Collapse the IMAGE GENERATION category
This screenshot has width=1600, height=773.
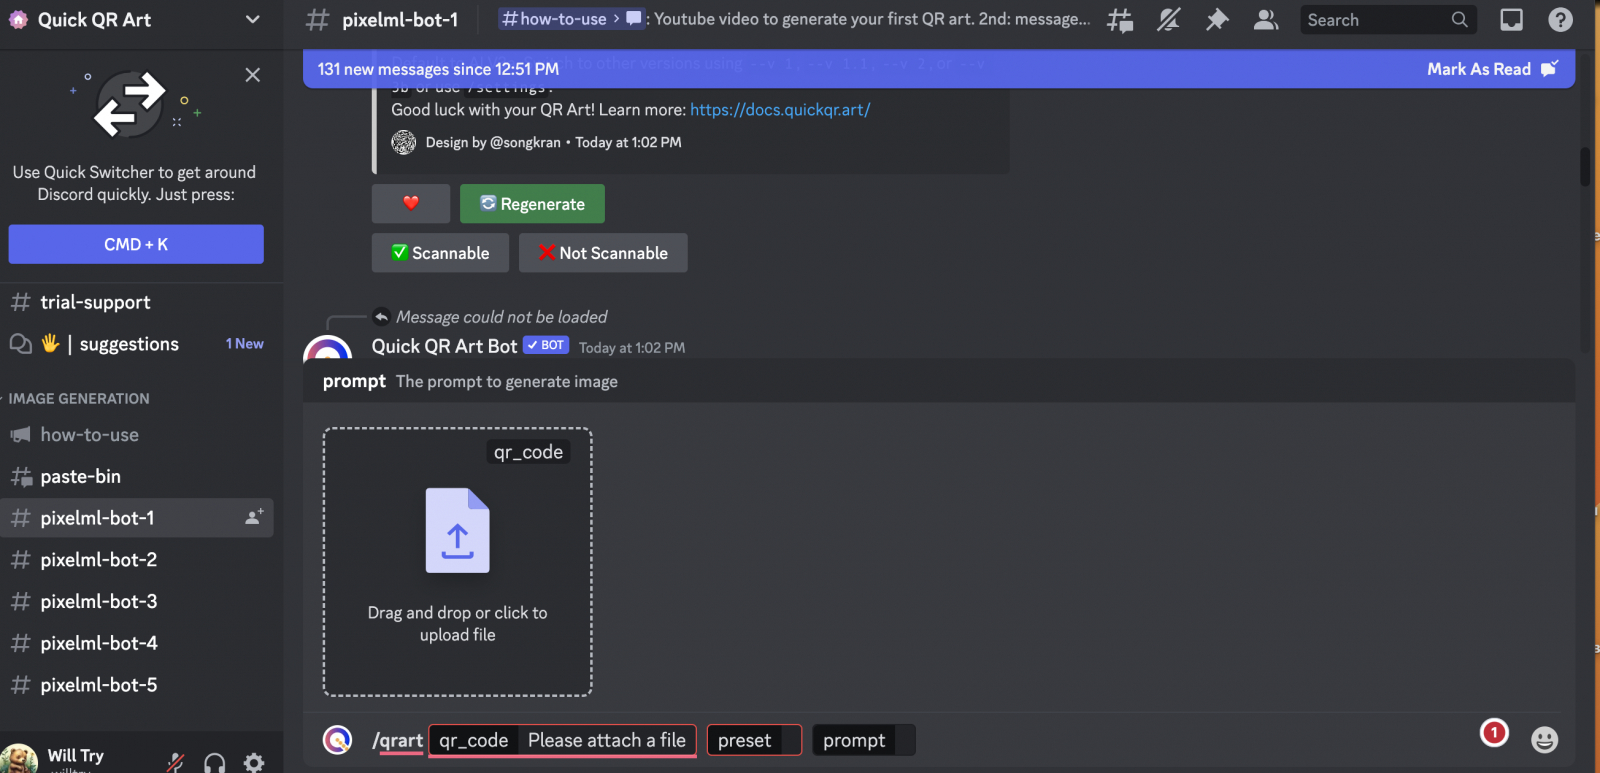(79, 398)
